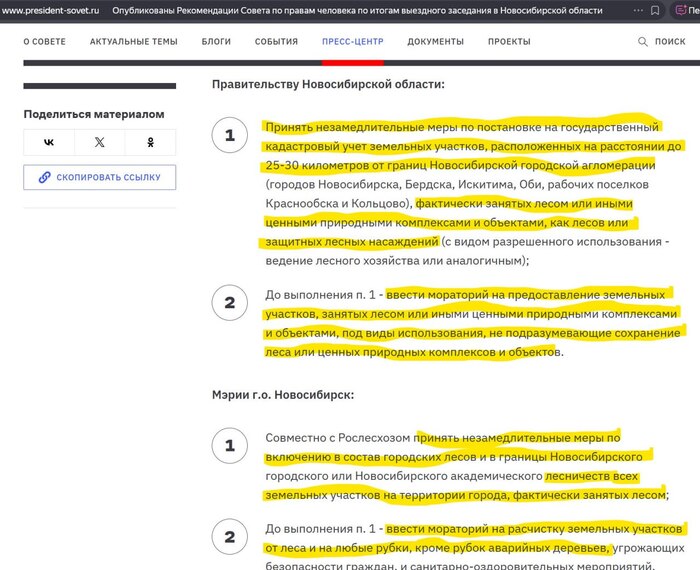Bookmark this page in browser address bar

point(655,10)
